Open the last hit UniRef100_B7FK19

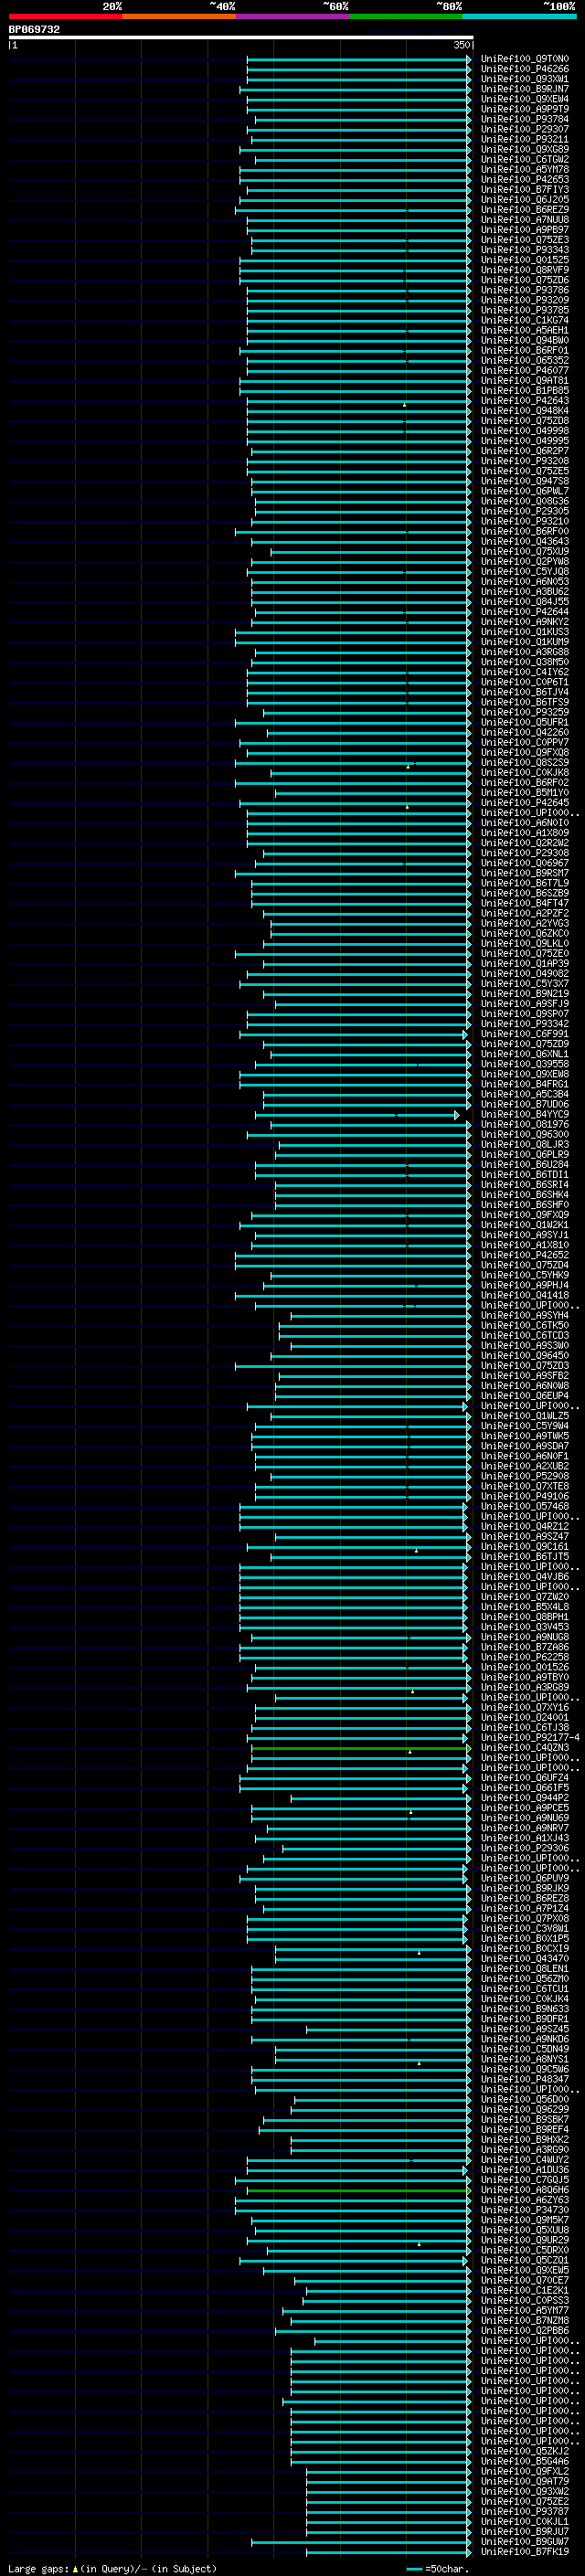(x=524, y=2551)
